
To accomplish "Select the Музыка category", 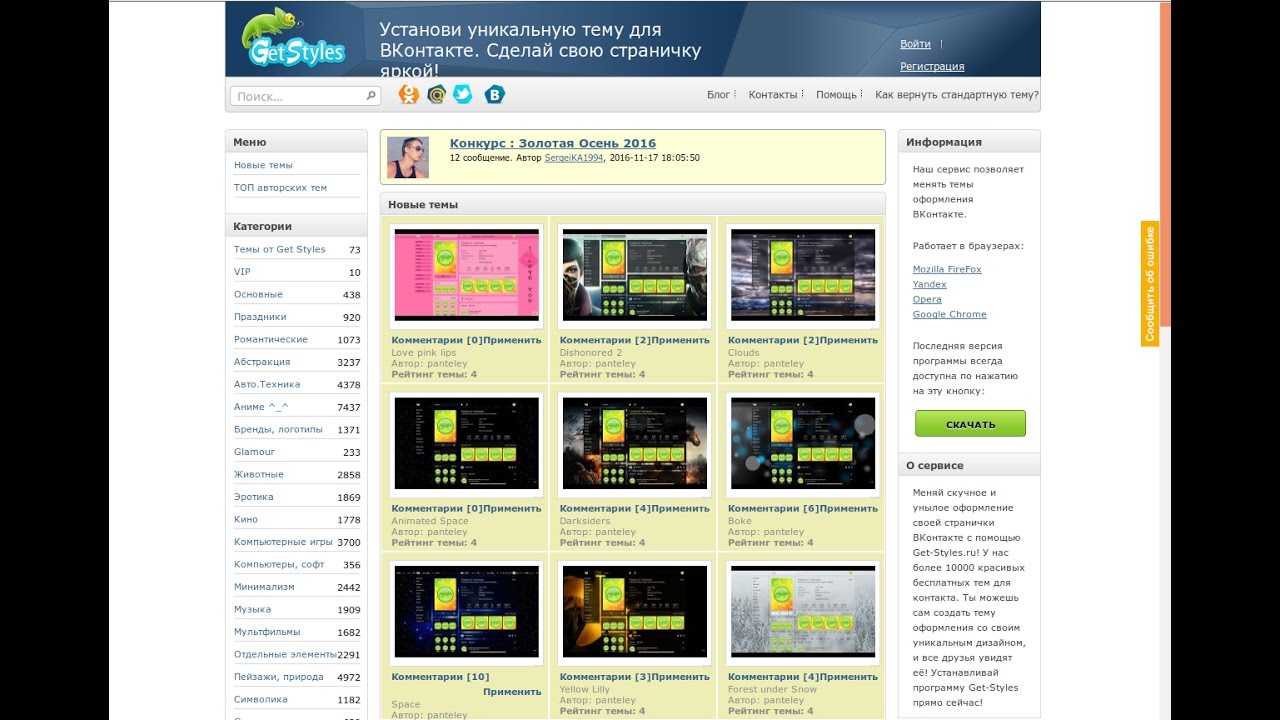I will [252, 609].
